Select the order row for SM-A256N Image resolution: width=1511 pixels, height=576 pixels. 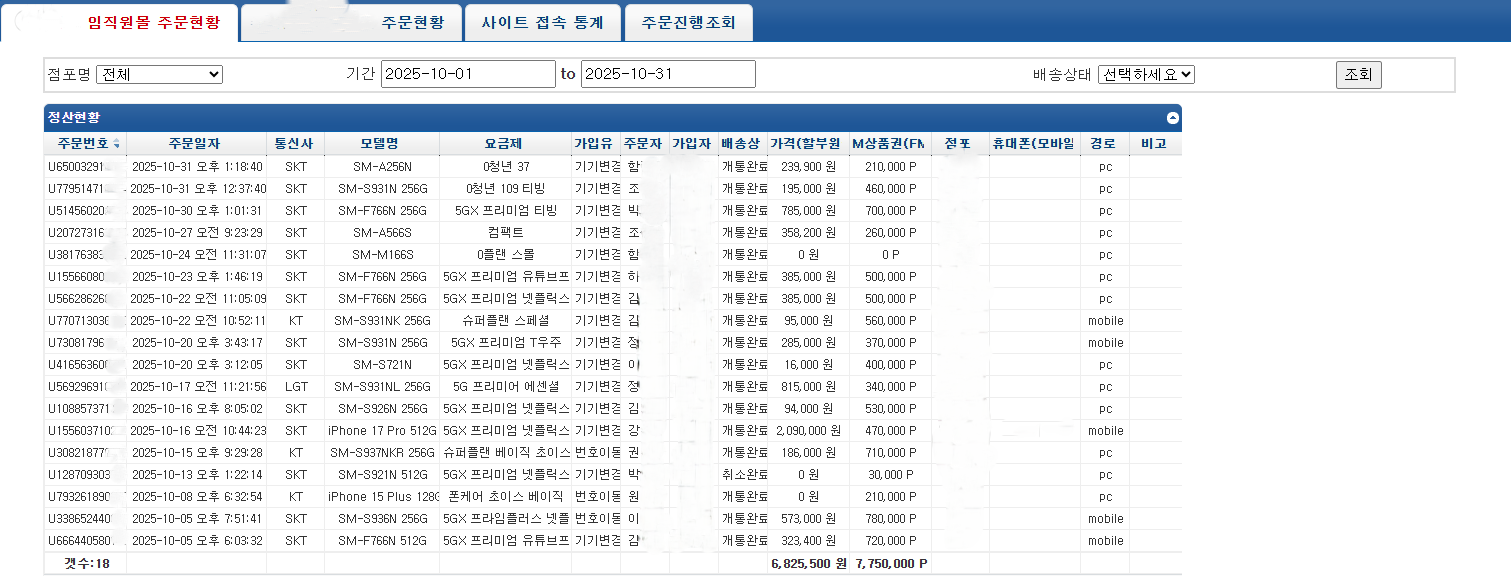coord(381,167)
